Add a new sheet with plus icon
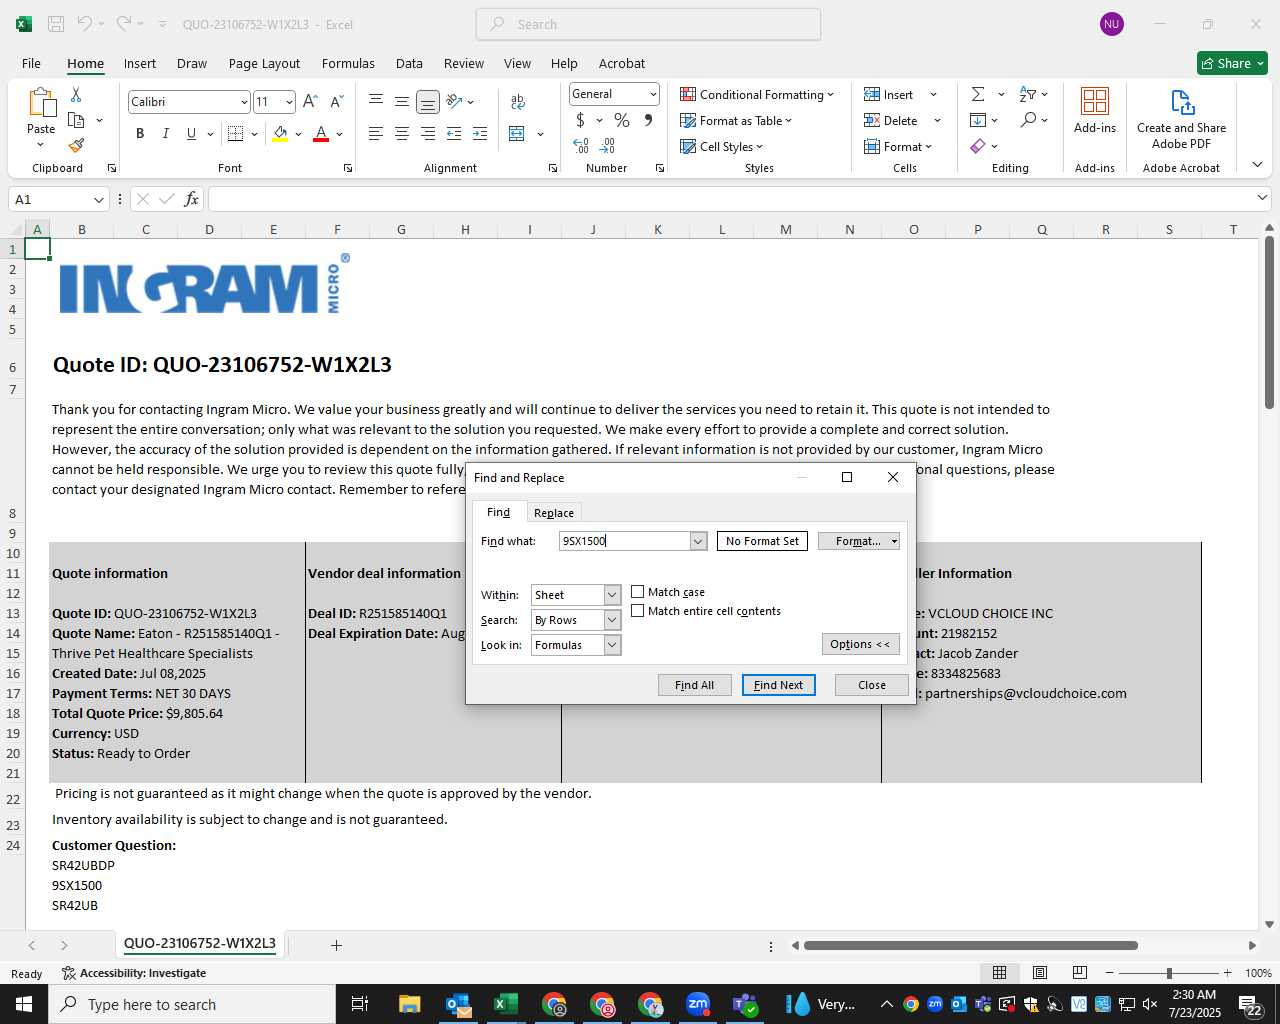 337,945
